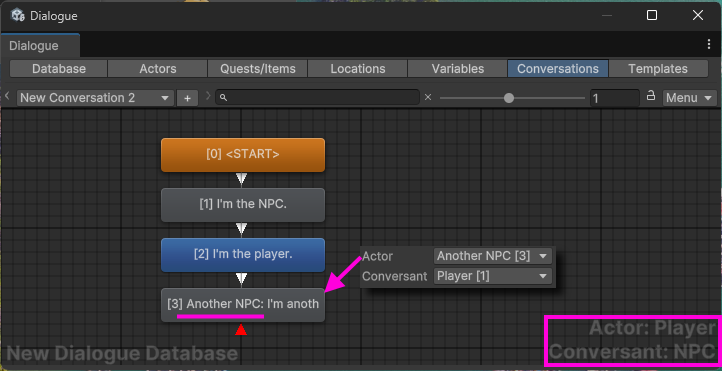Open the conversation selection dropdown
The height and width of the screenshot is (371, 722).
pos(95,98)
